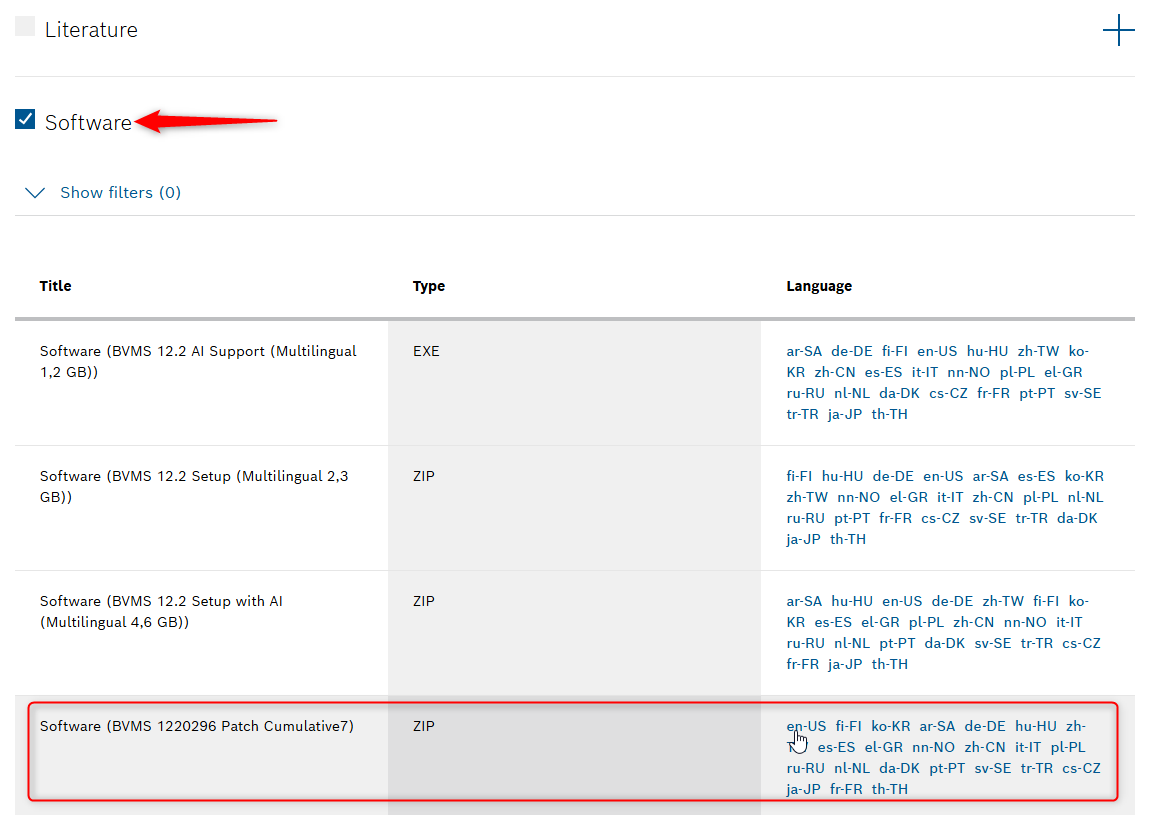
Task: Open th-TH in the AI Support EXE row
Action: [890, 414]
